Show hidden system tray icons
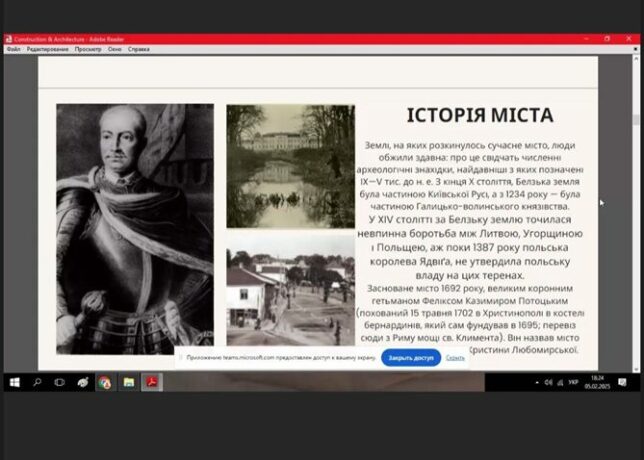 536,382
